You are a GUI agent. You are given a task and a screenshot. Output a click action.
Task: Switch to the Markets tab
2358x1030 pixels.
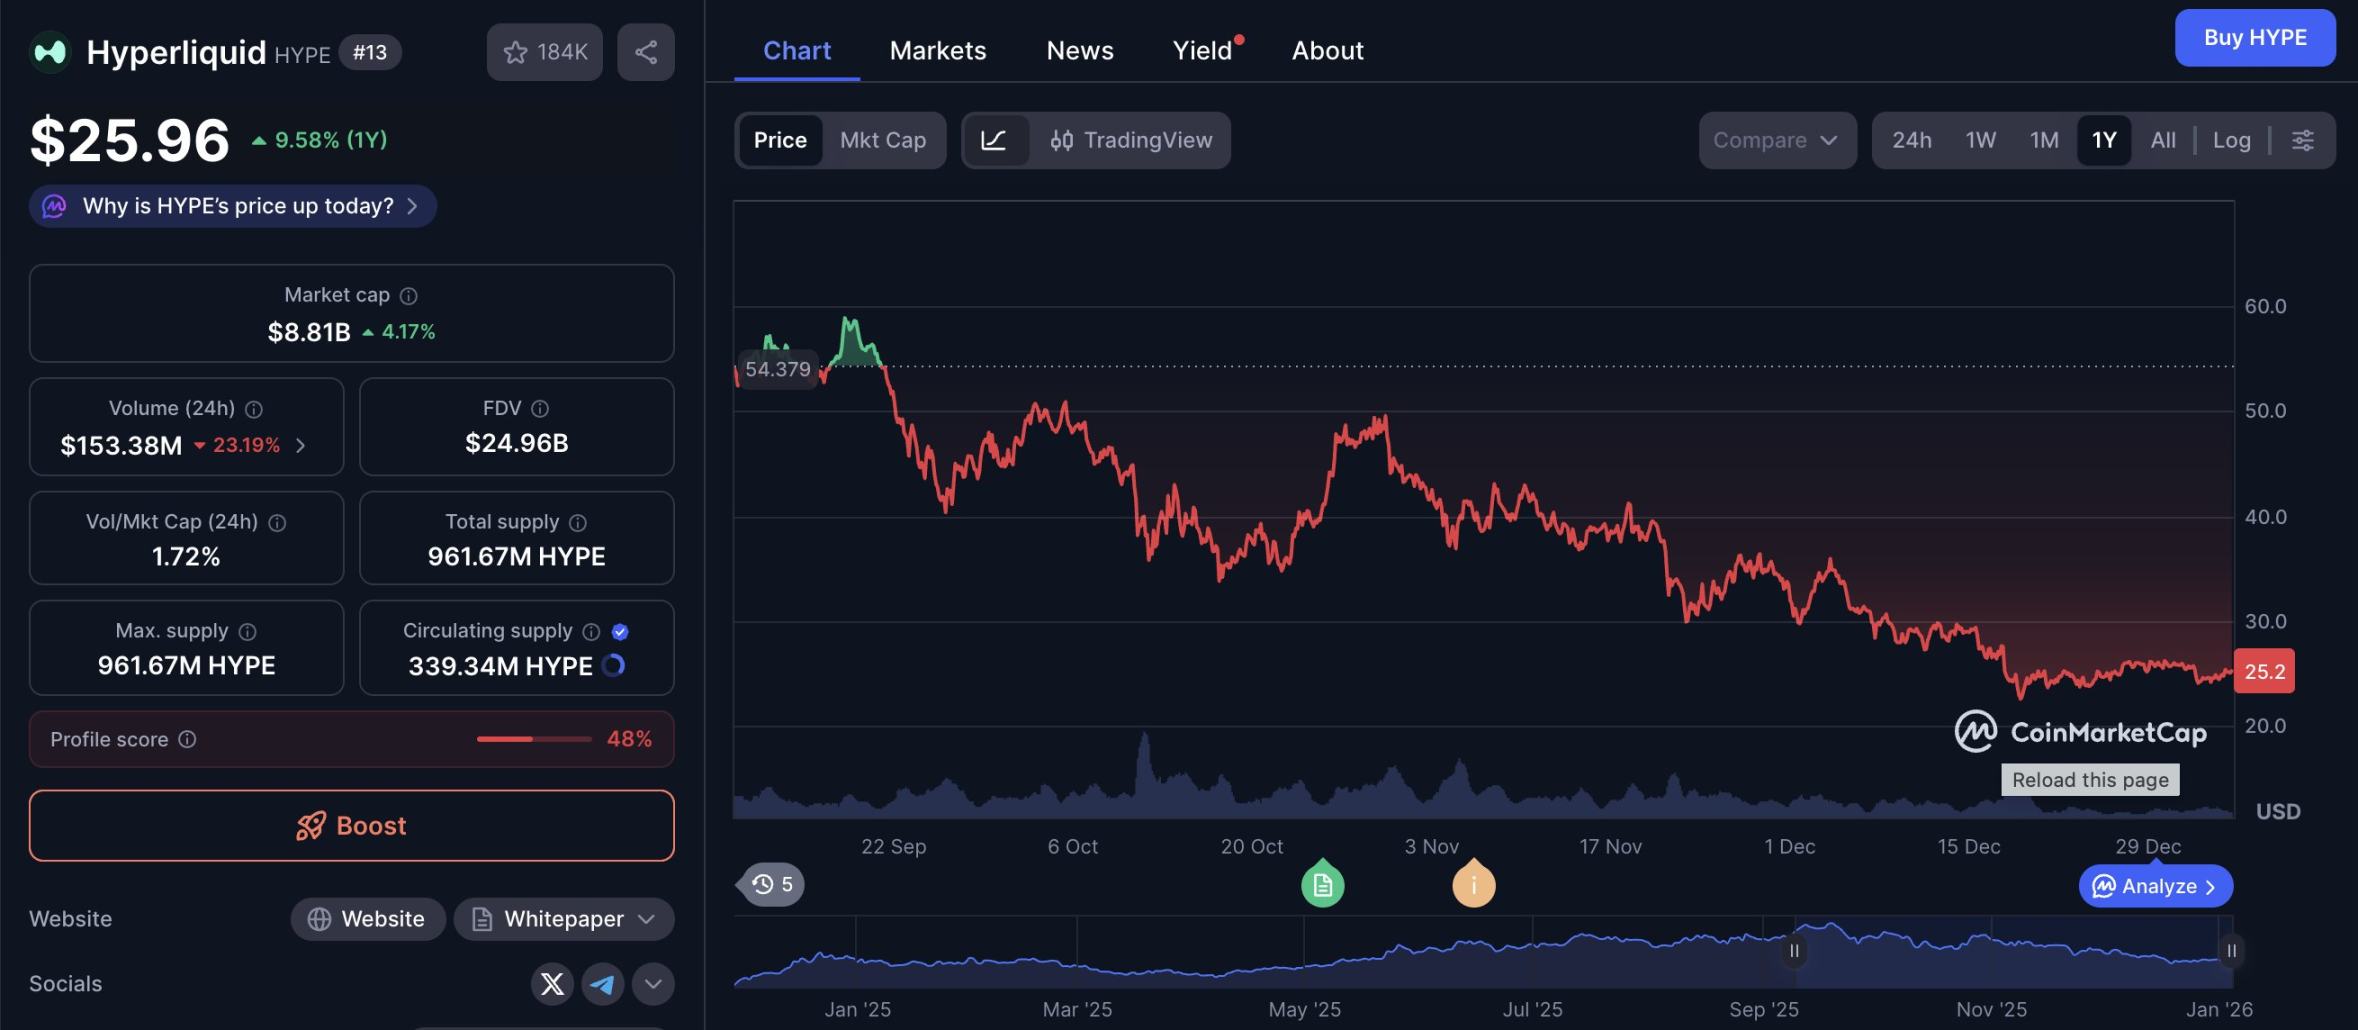point(936,50)
